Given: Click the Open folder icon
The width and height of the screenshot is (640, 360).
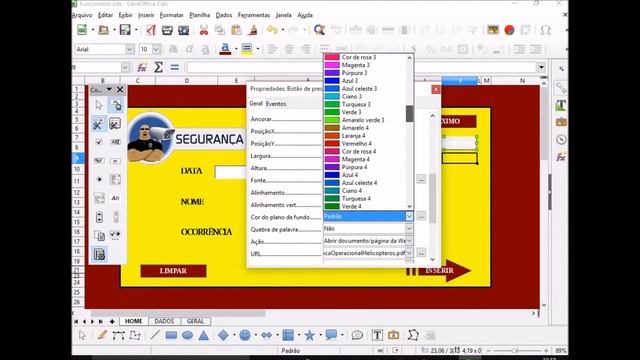Looking at the screenshot, I should (104, 30).
